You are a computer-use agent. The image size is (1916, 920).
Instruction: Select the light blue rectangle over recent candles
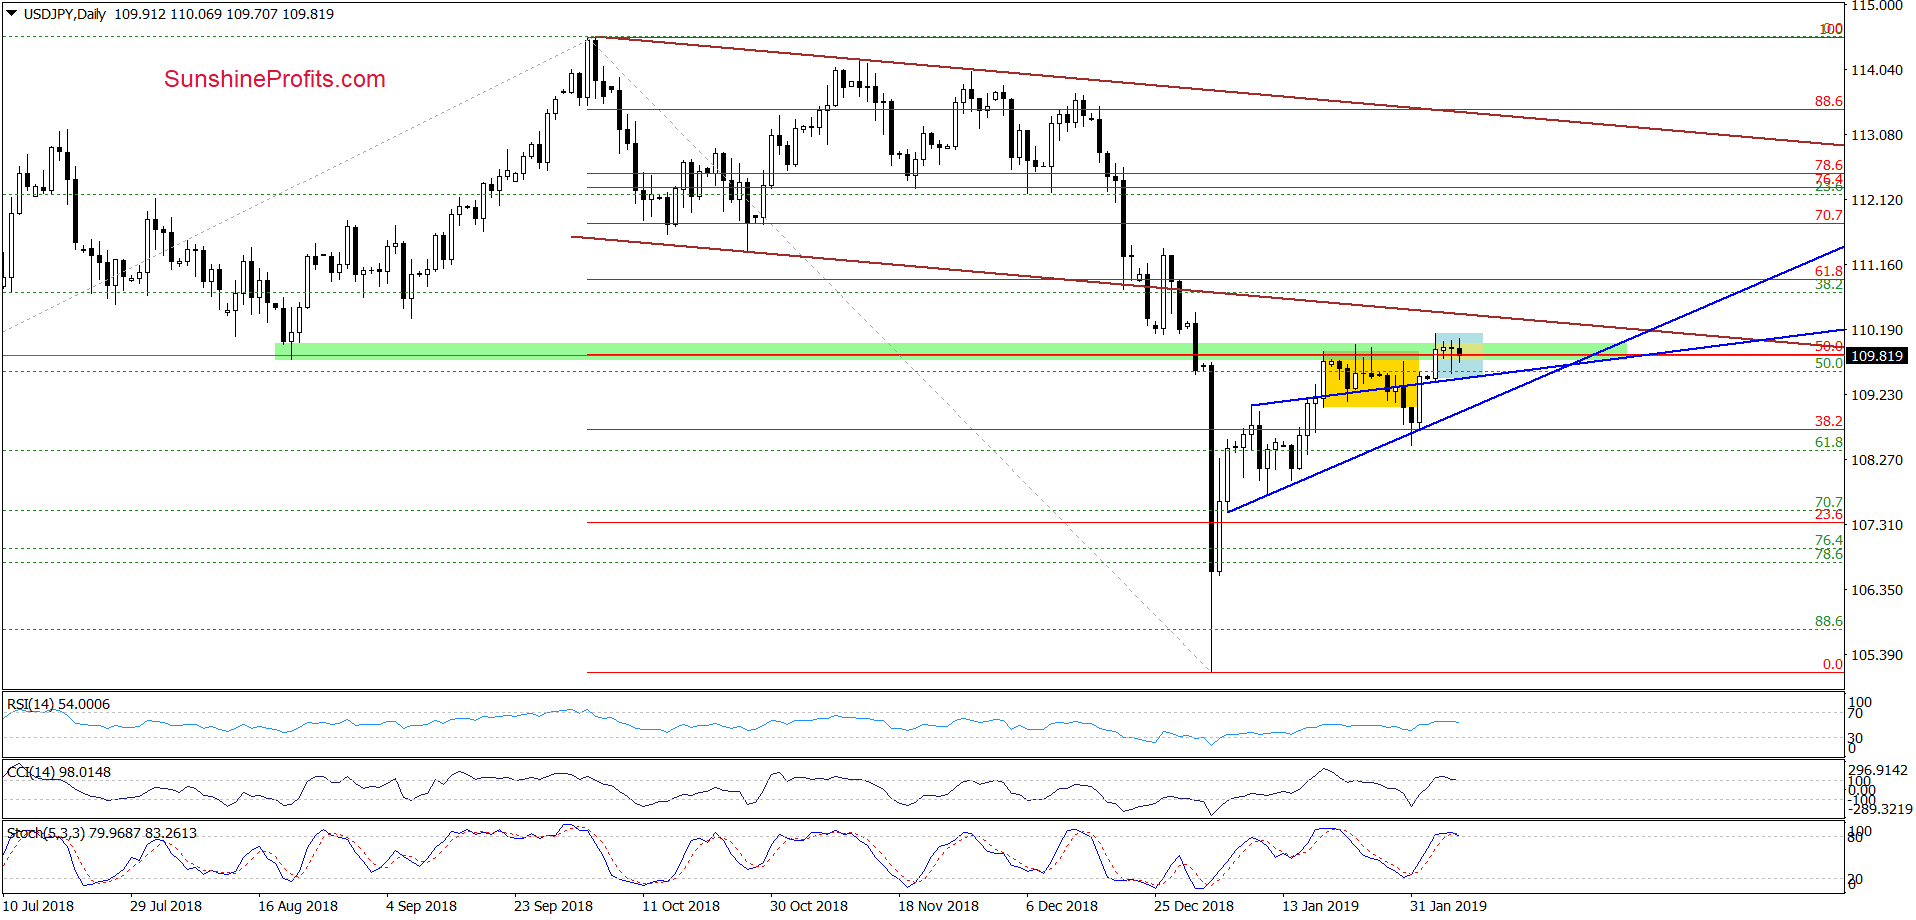[x=1459, y=354]
